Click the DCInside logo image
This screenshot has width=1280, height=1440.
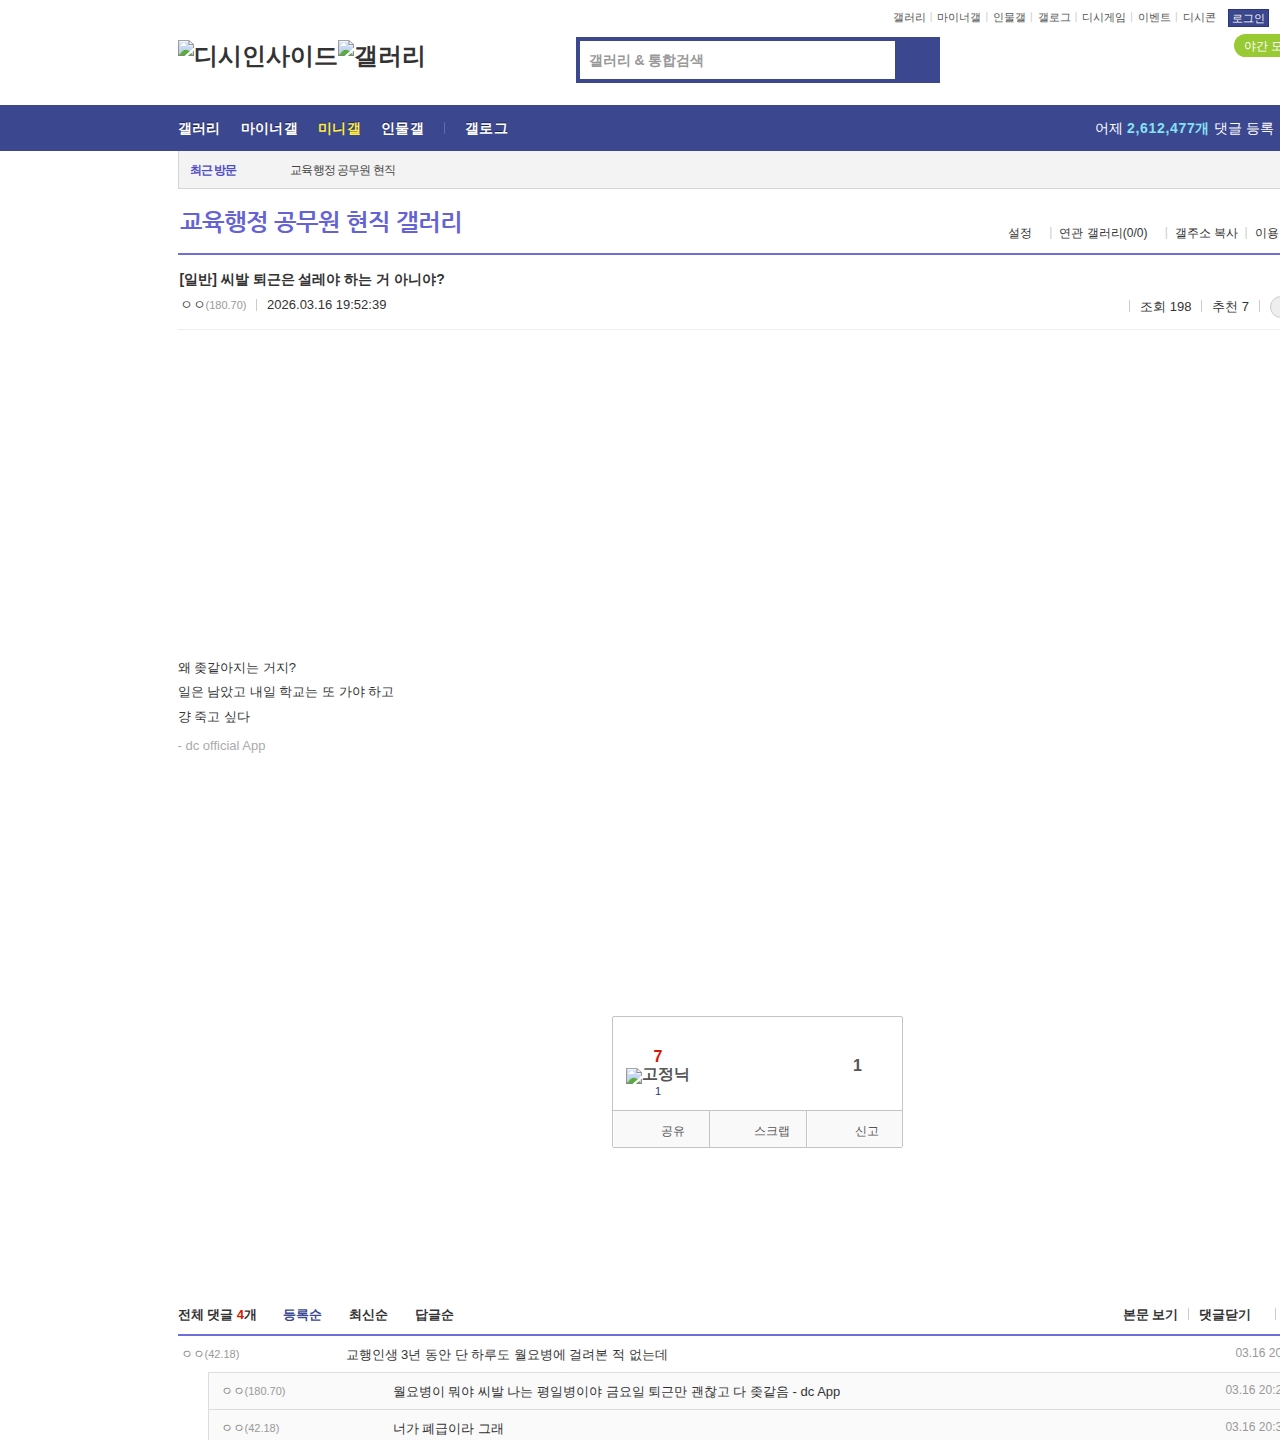pyautogui.click(x=257, y=55)
